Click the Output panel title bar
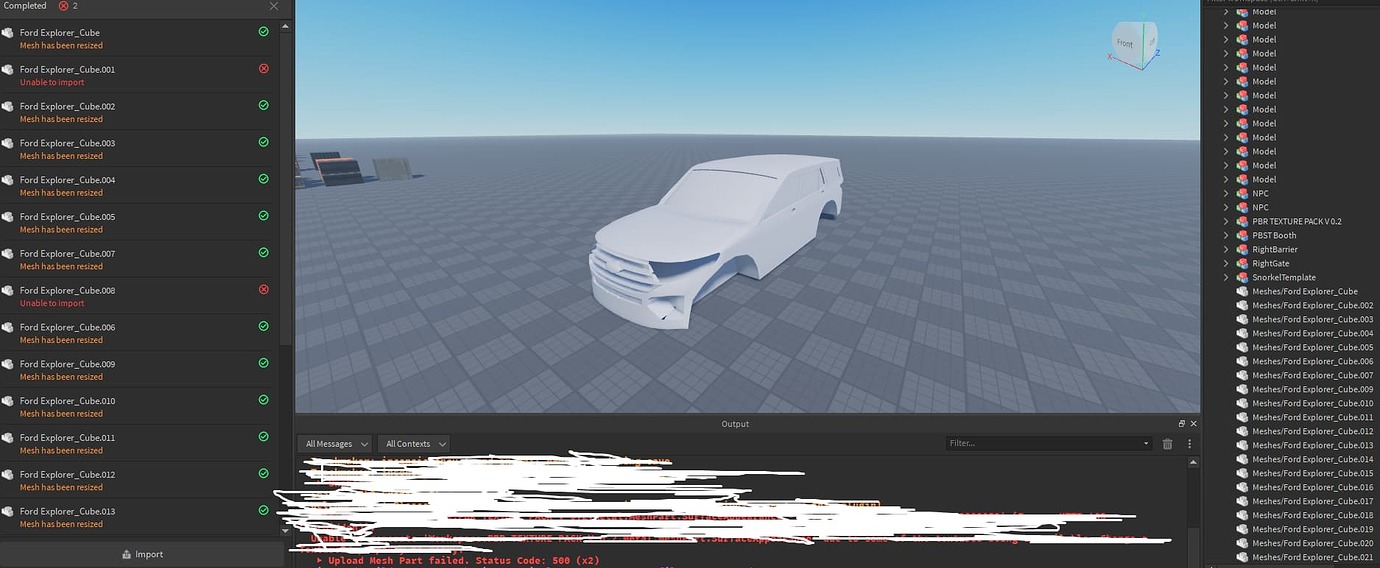Screen dimensions: 1380x568 (735, 424)
